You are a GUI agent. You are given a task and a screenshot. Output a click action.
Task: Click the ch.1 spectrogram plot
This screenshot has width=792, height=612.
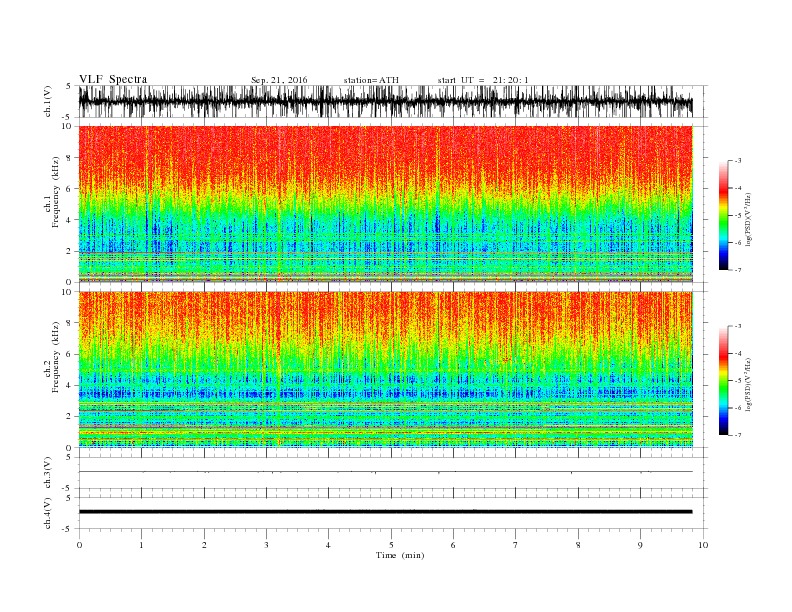(x=385, y=204)
